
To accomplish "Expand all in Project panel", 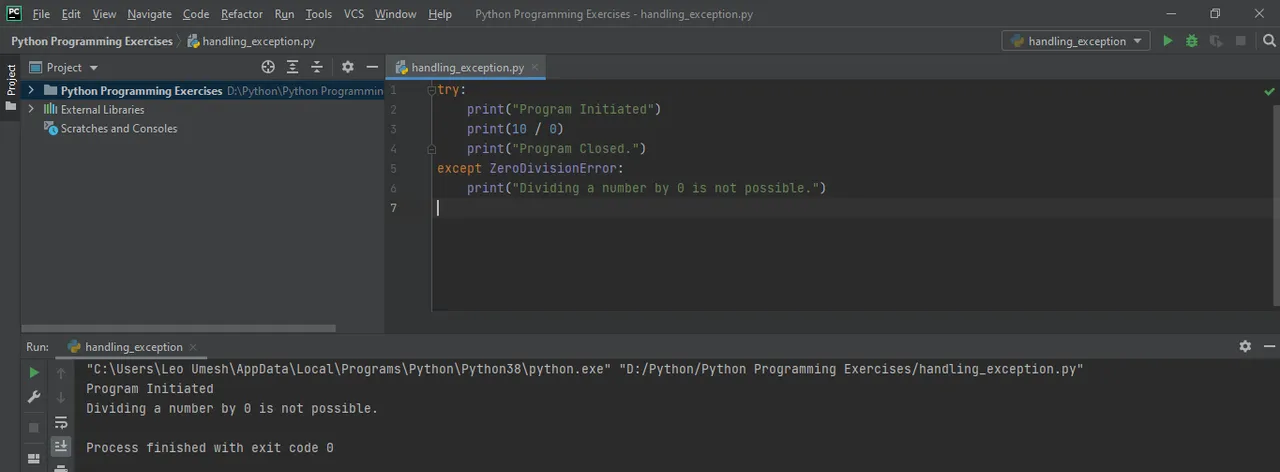I will [x=292, y=67].
